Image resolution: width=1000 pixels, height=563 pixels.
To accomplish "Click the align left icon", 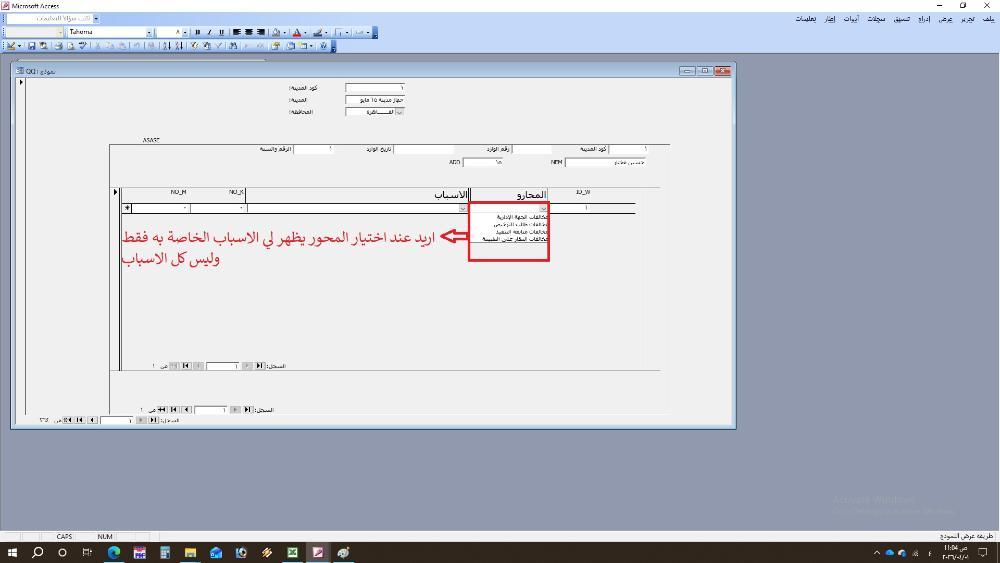I will click(x=237, y=32).
